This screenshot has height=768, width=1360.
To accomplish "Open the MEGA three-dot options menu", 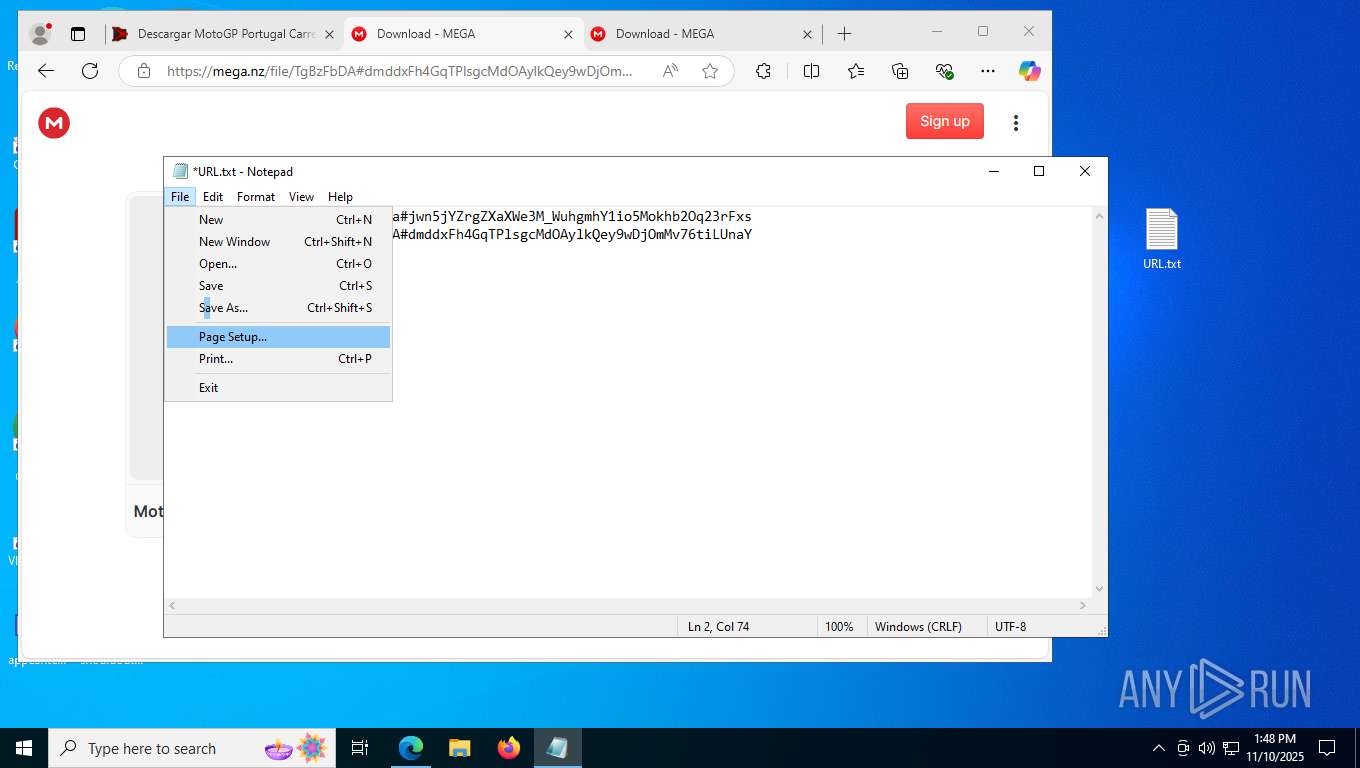I will pos(1016,123).
